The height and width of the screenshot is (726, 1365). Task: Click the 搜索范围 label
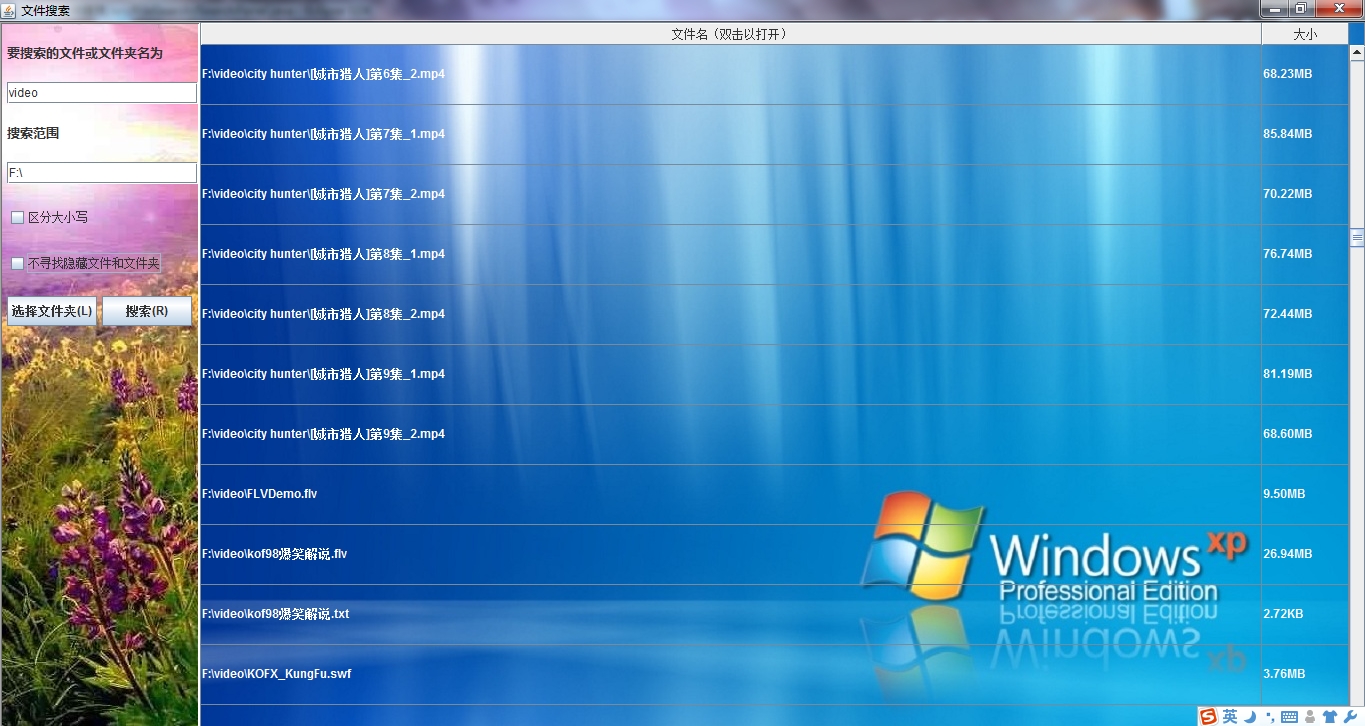(33, 133)
